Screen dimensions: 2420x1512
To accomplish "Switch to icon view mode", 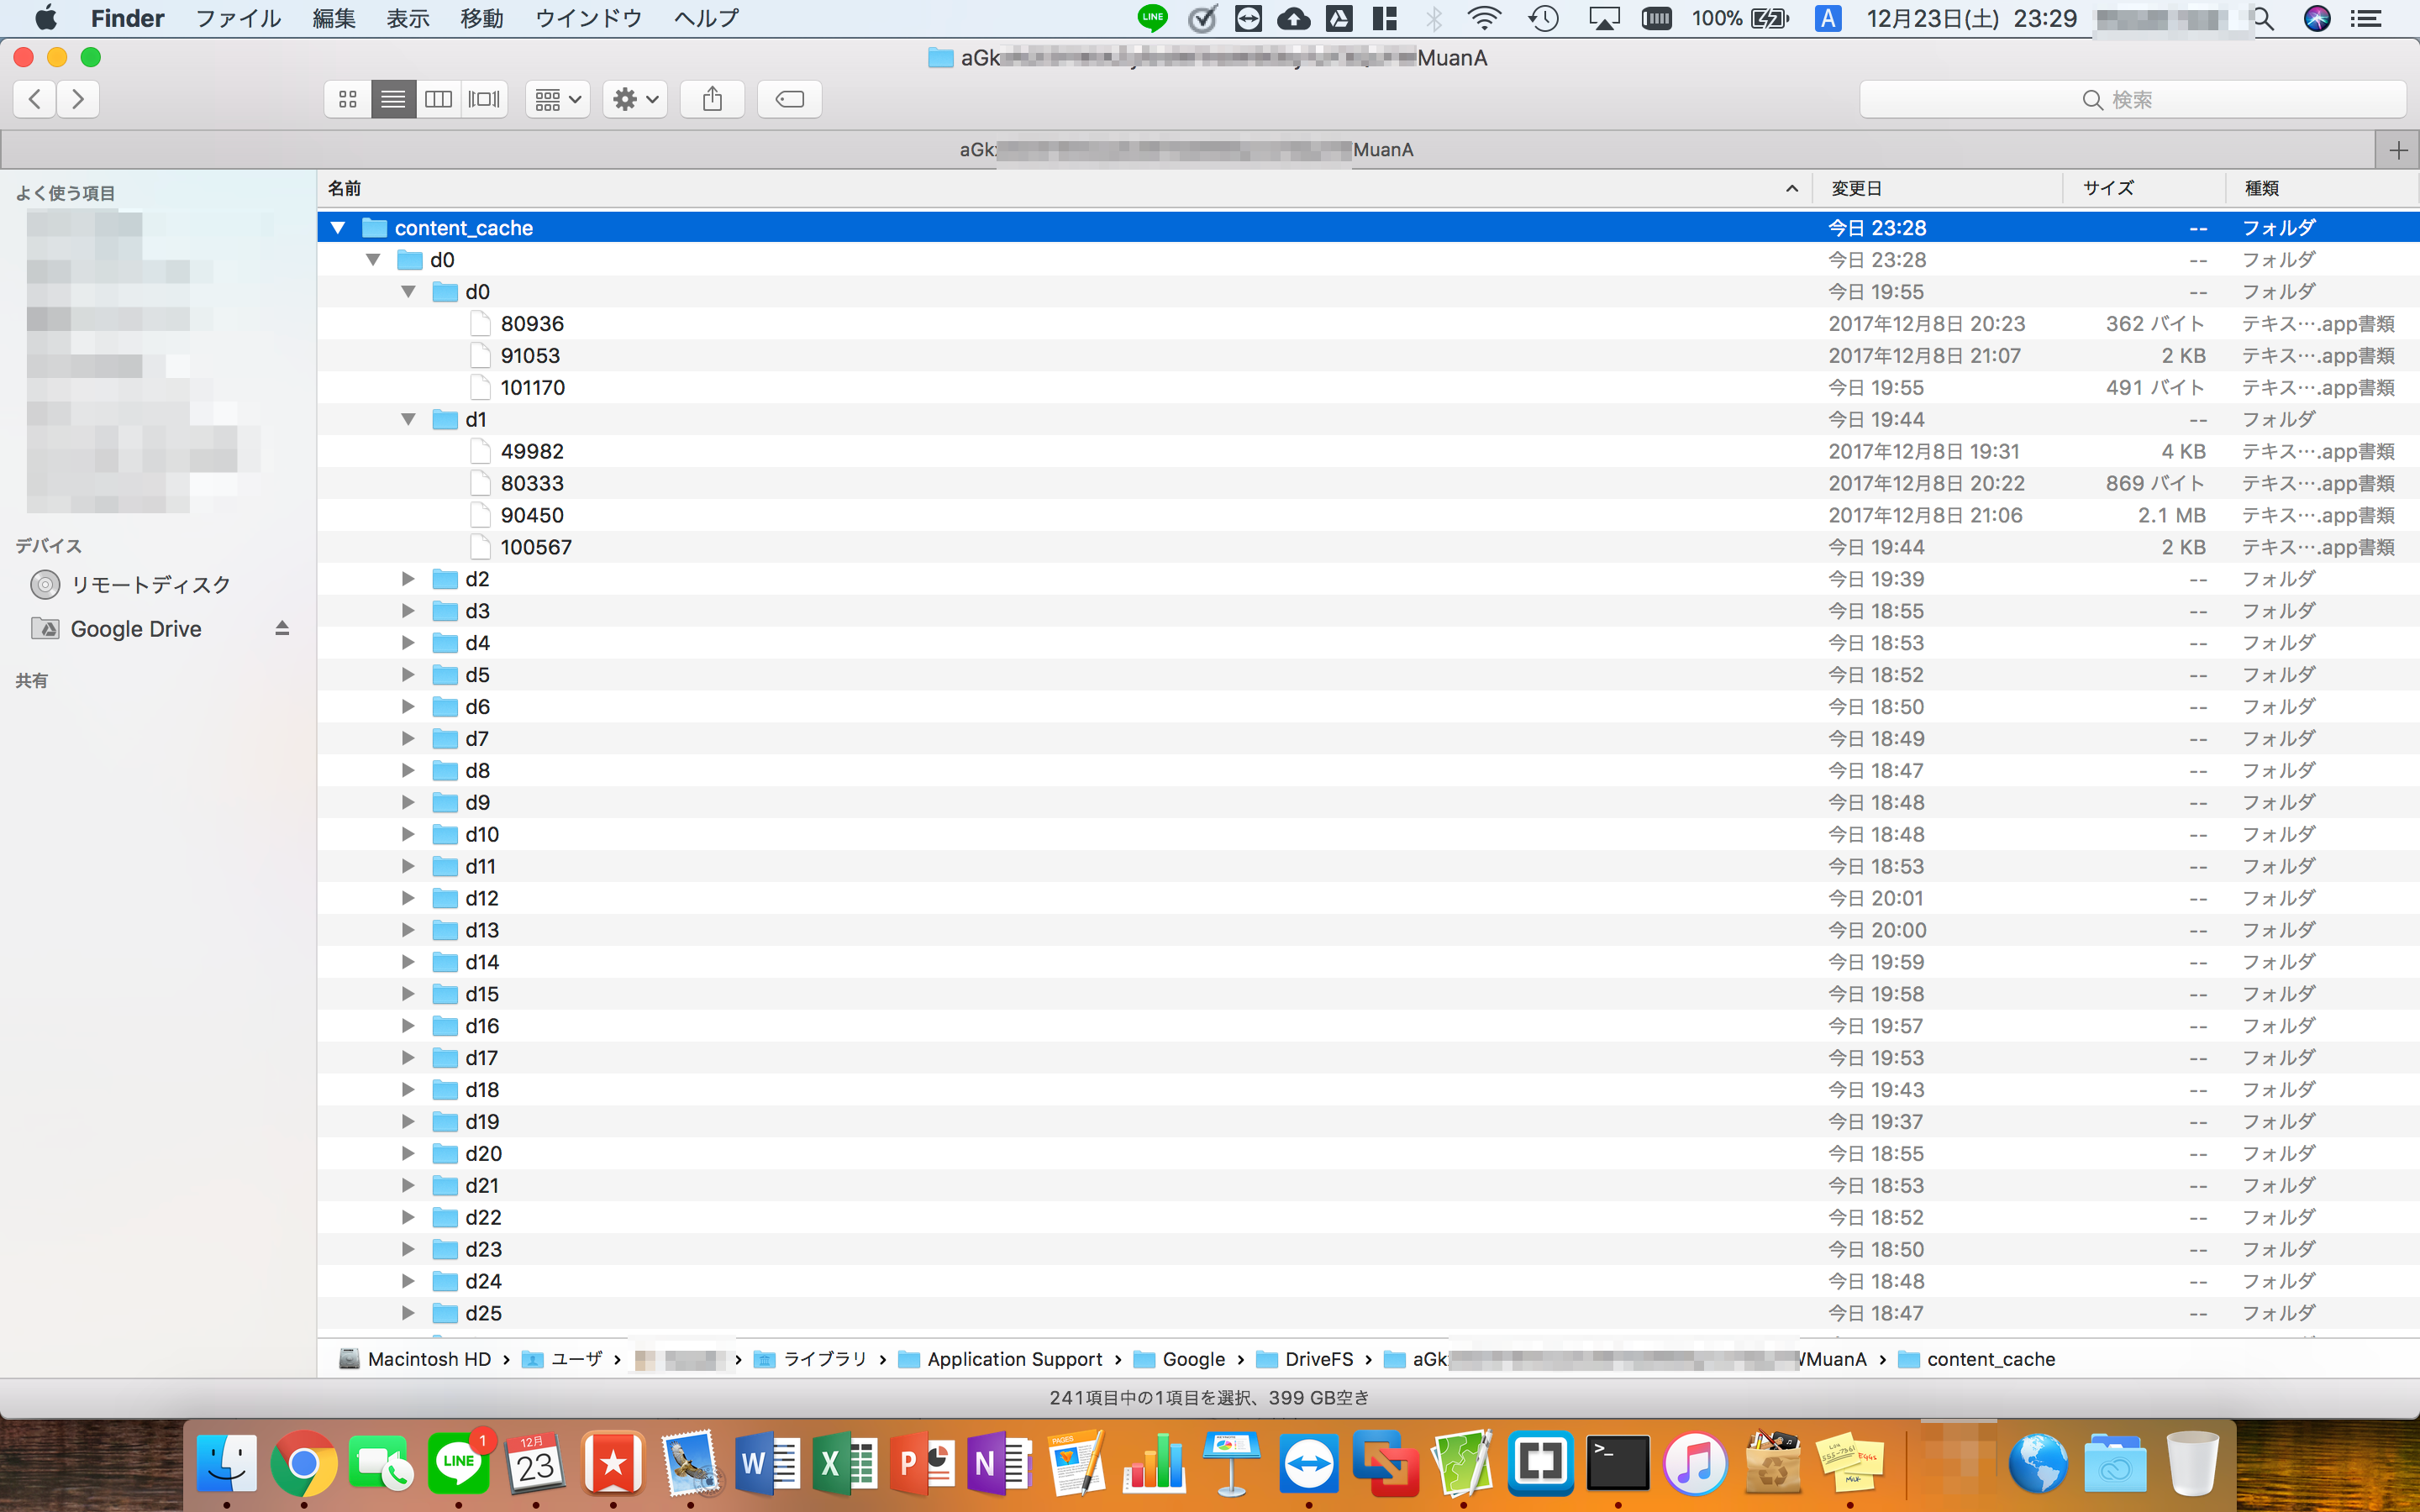I will pyautogui.click(x=347, y=99).
